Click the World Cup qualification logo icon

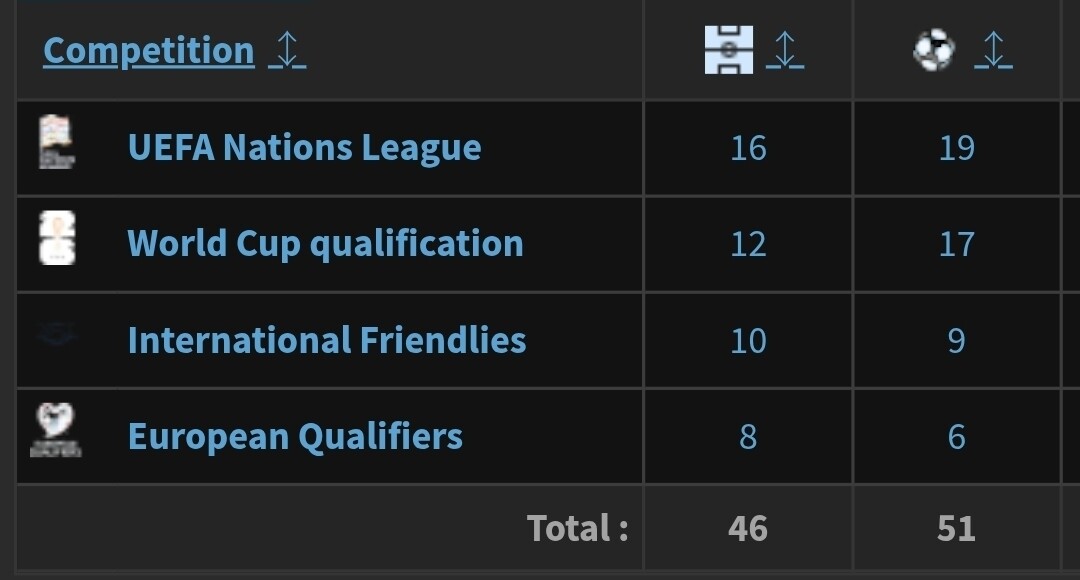pos(57,238)
